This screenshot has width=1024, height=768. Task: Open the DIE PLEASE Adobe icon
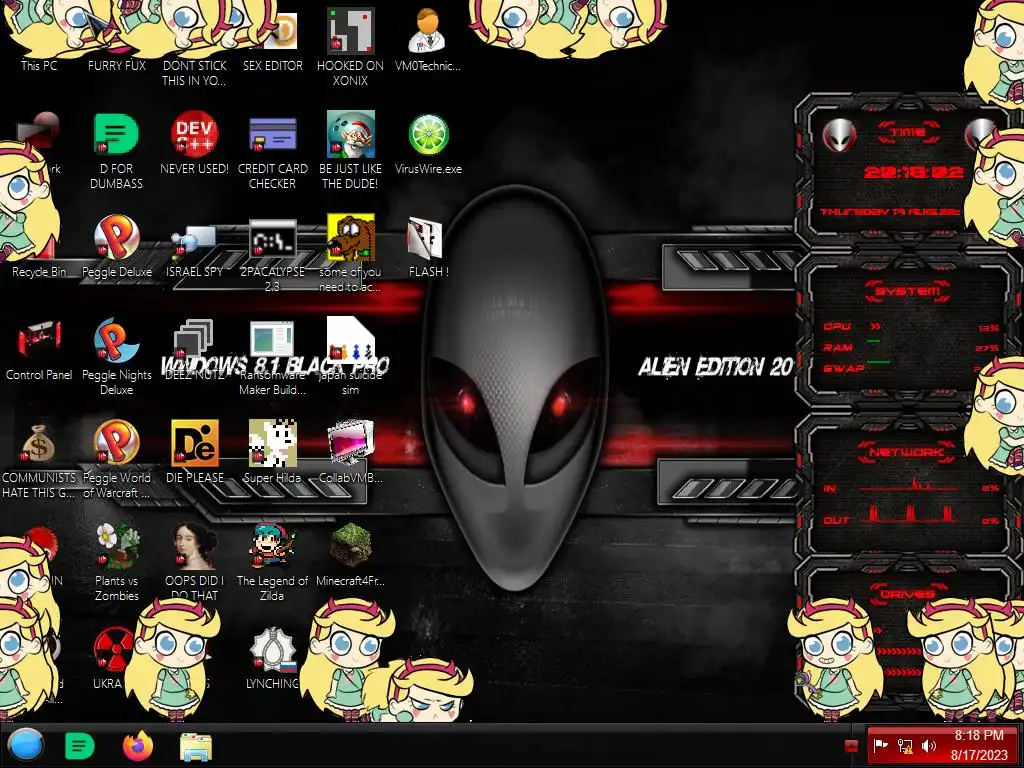click(195, 443)
